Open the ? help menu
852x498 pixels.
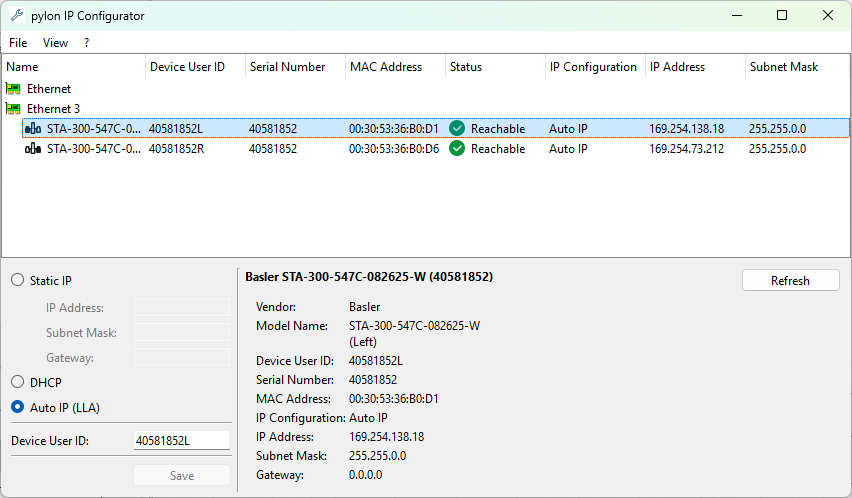[x=86, y=42]
